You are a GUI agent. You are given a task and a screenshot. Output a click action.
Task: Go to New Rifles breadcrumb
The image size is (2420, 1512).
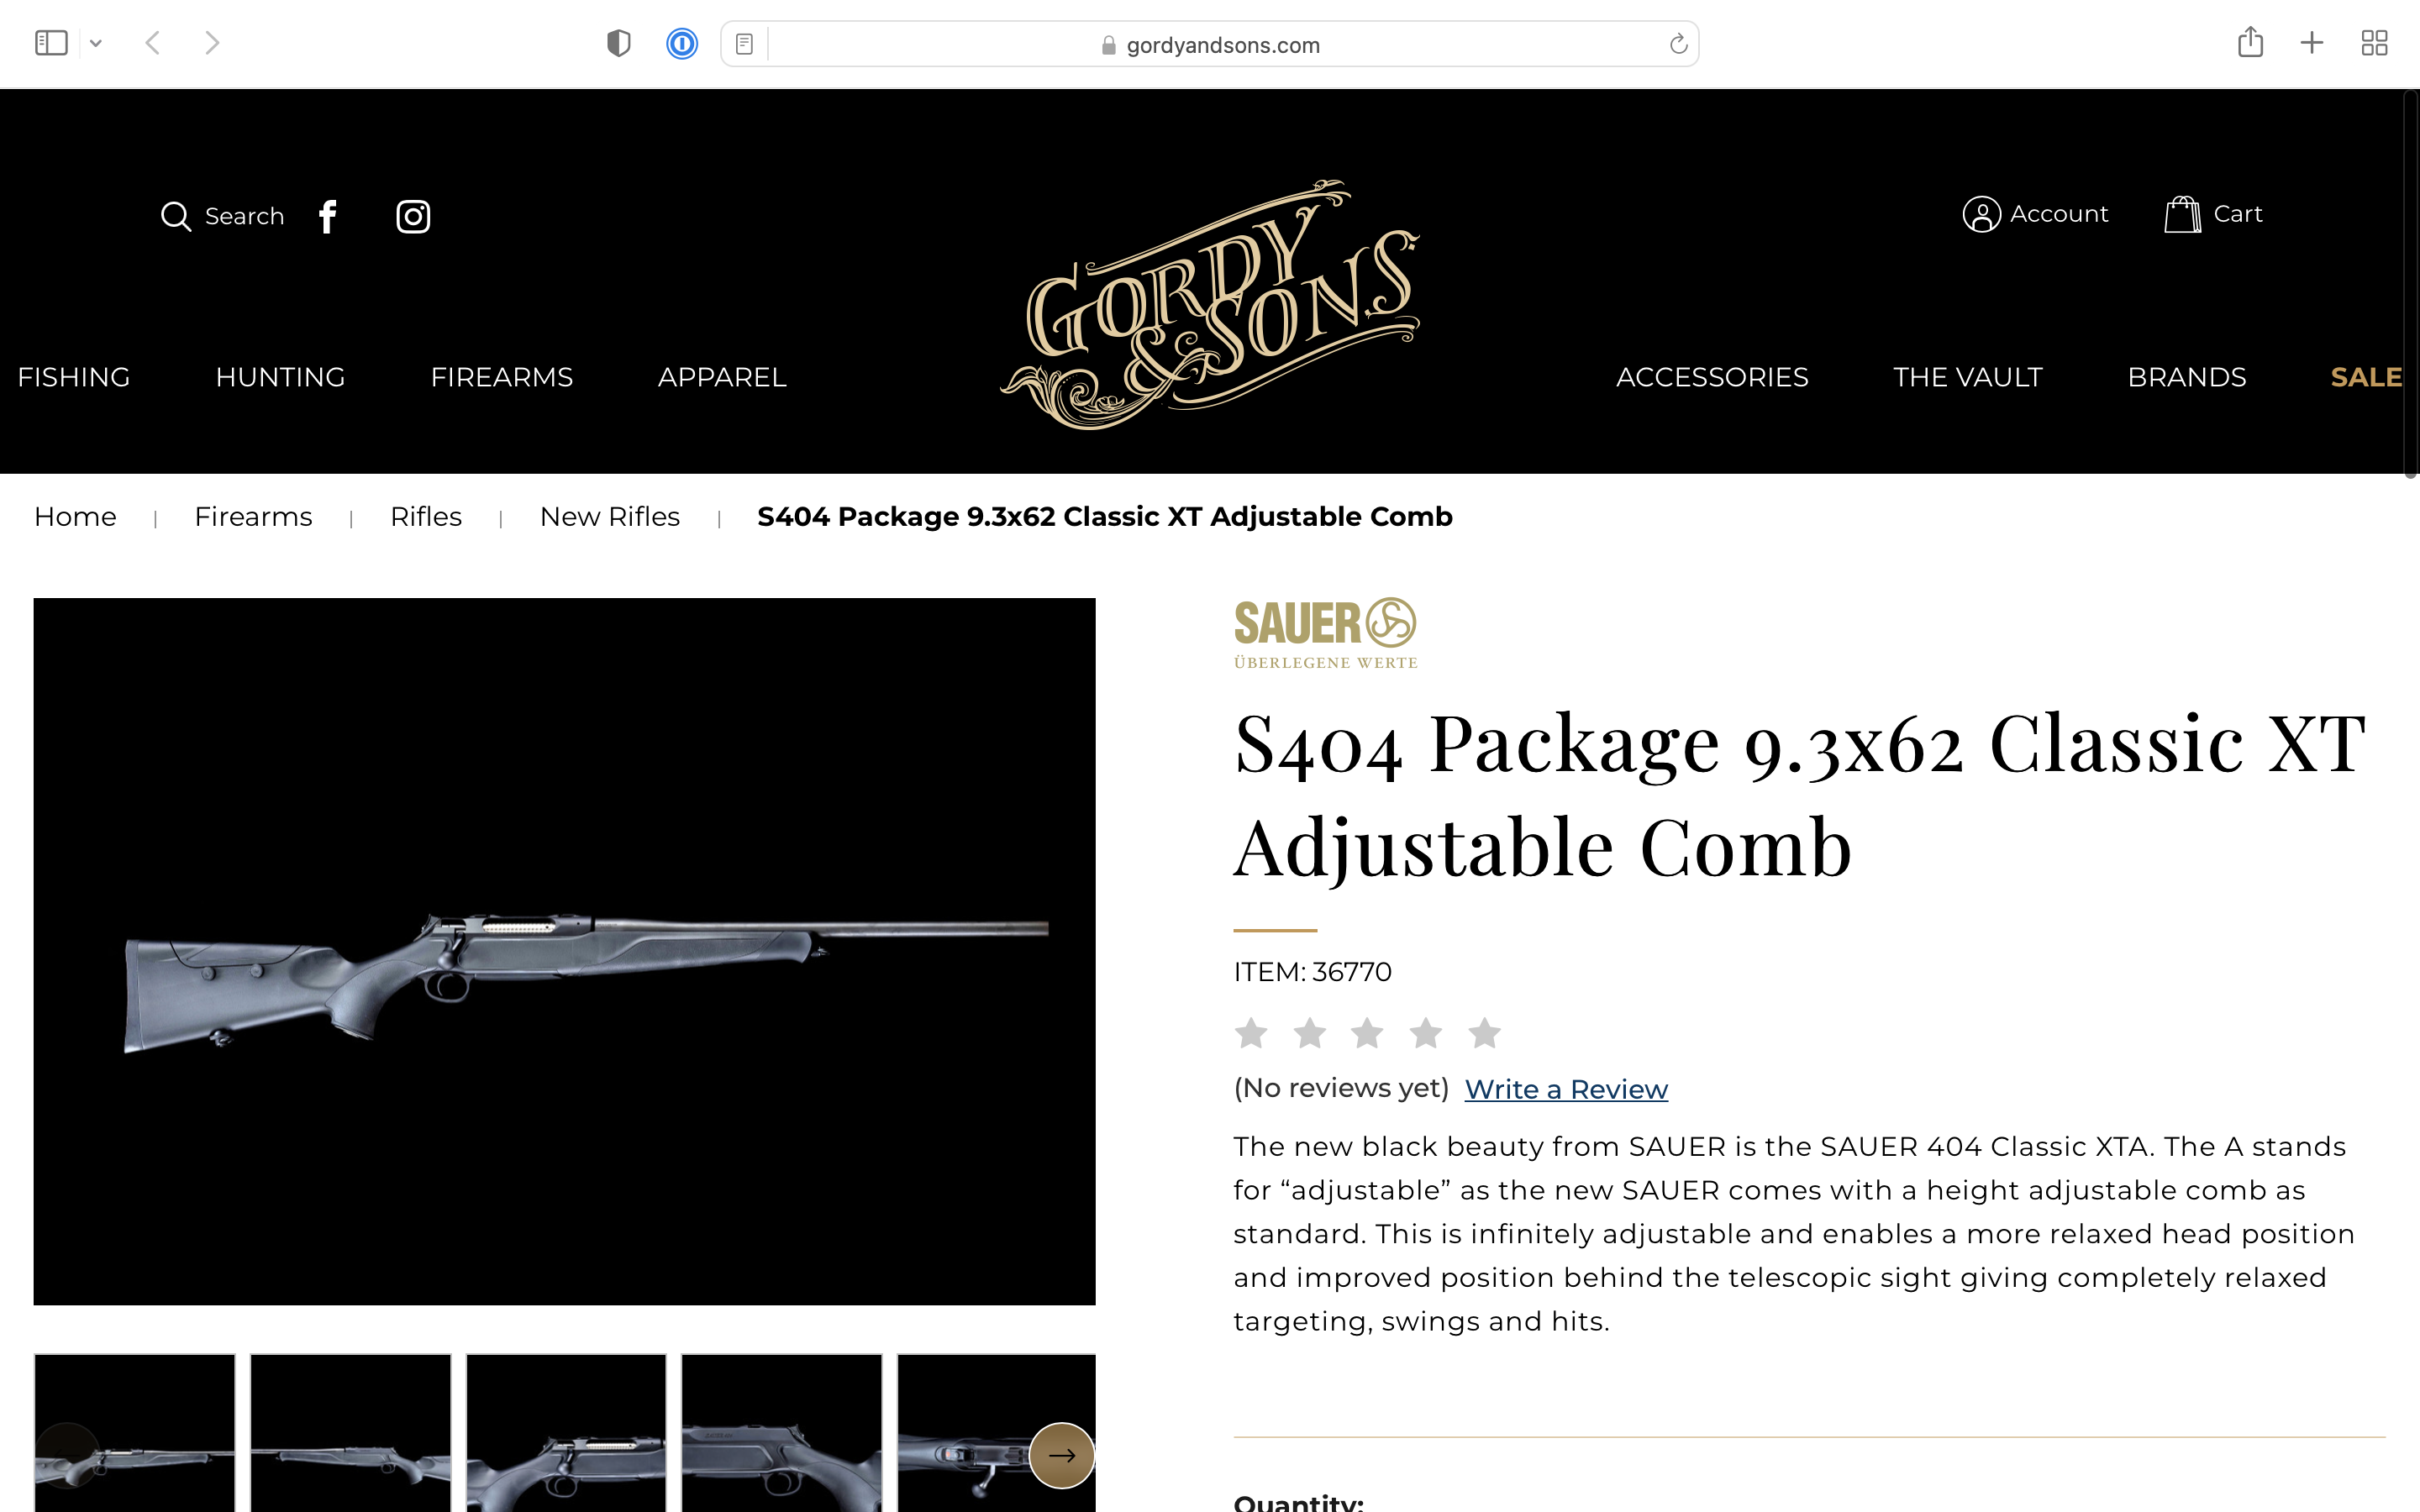coord(610,517)
